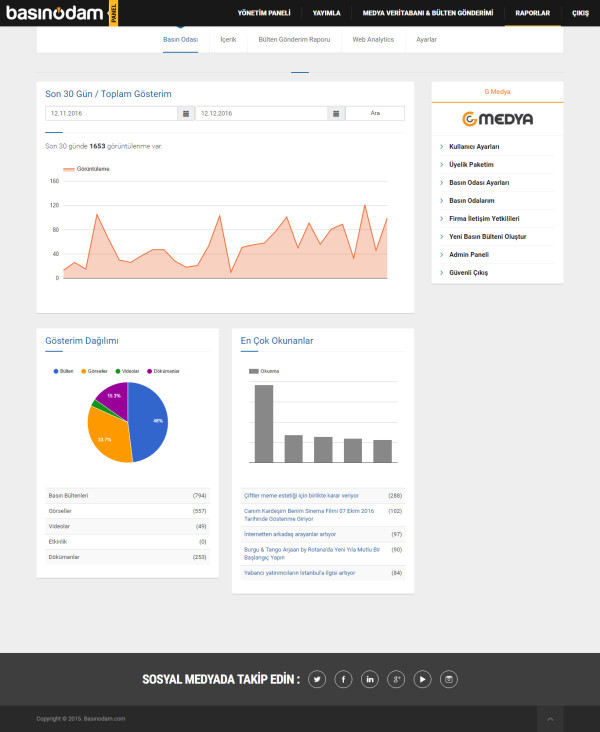Screen dimensions: 600x732
Task: Click the LinkedIn icon in footer
Action: (371, 679)
